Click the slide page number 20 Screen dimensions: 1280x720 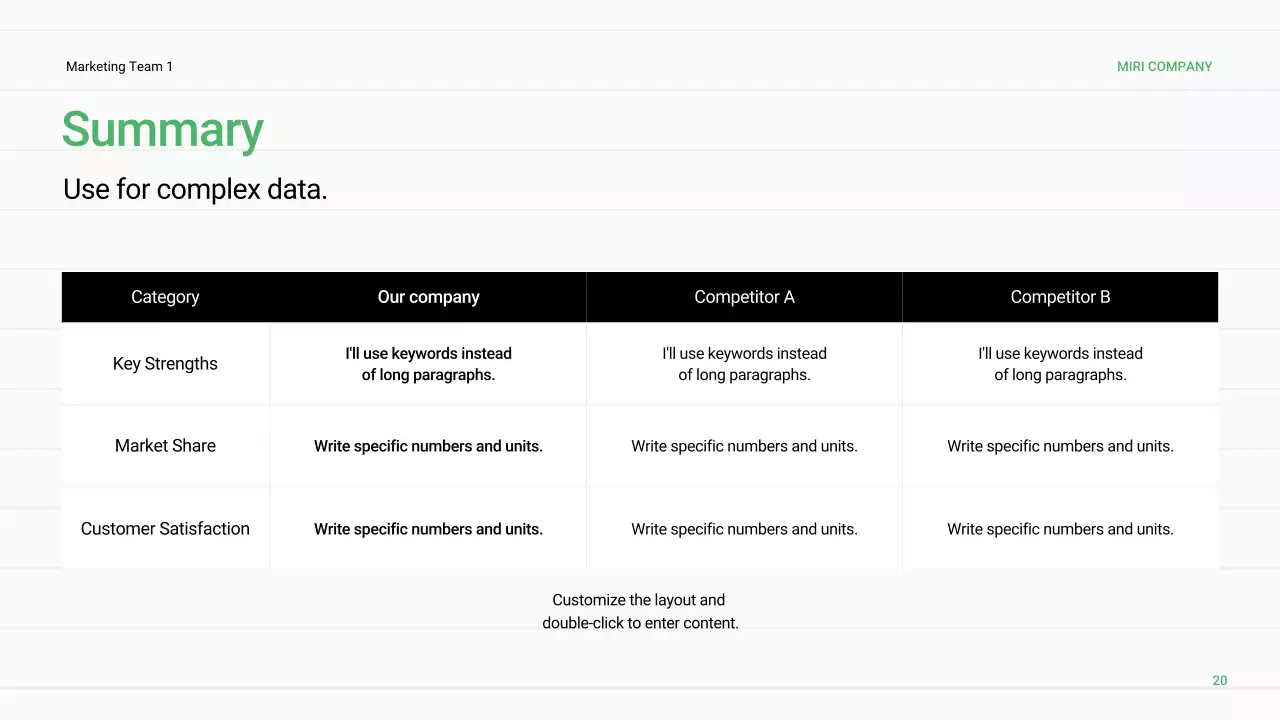click(1219, 681)
